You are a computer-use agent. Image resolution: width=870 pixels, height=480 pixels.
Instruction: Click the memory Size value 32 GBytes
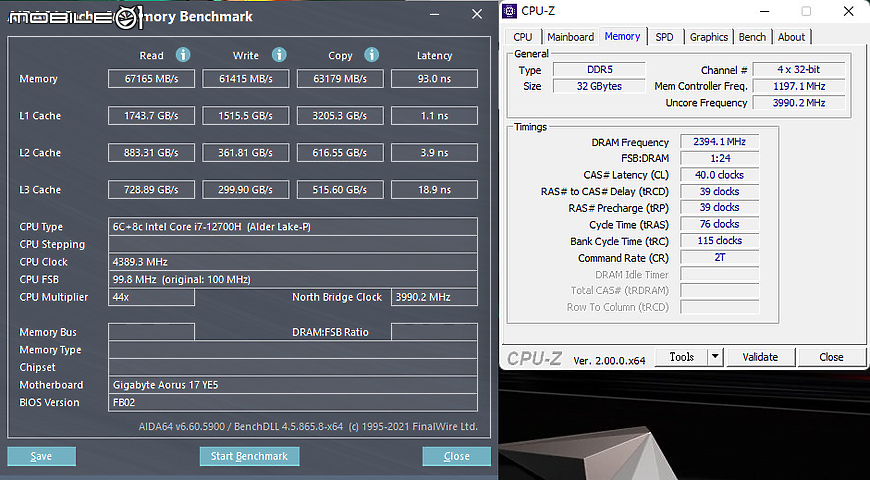pyautogui.click(x=599, y=87)
